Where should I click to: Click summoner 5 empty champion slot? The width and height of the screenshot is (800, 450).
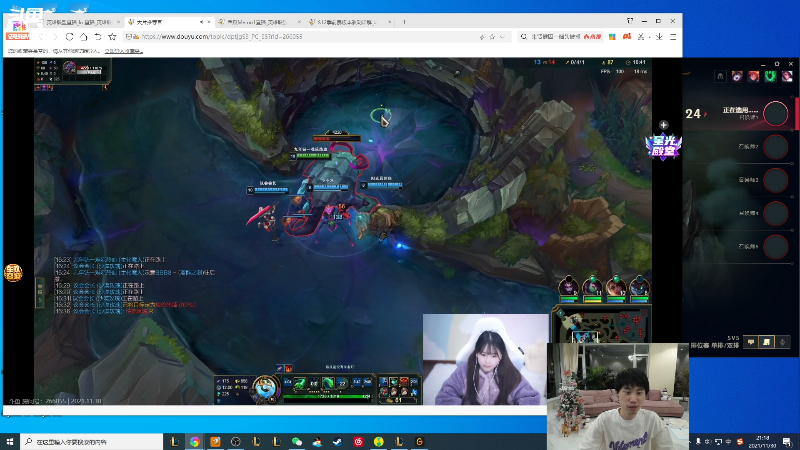[x=776, y=247]
